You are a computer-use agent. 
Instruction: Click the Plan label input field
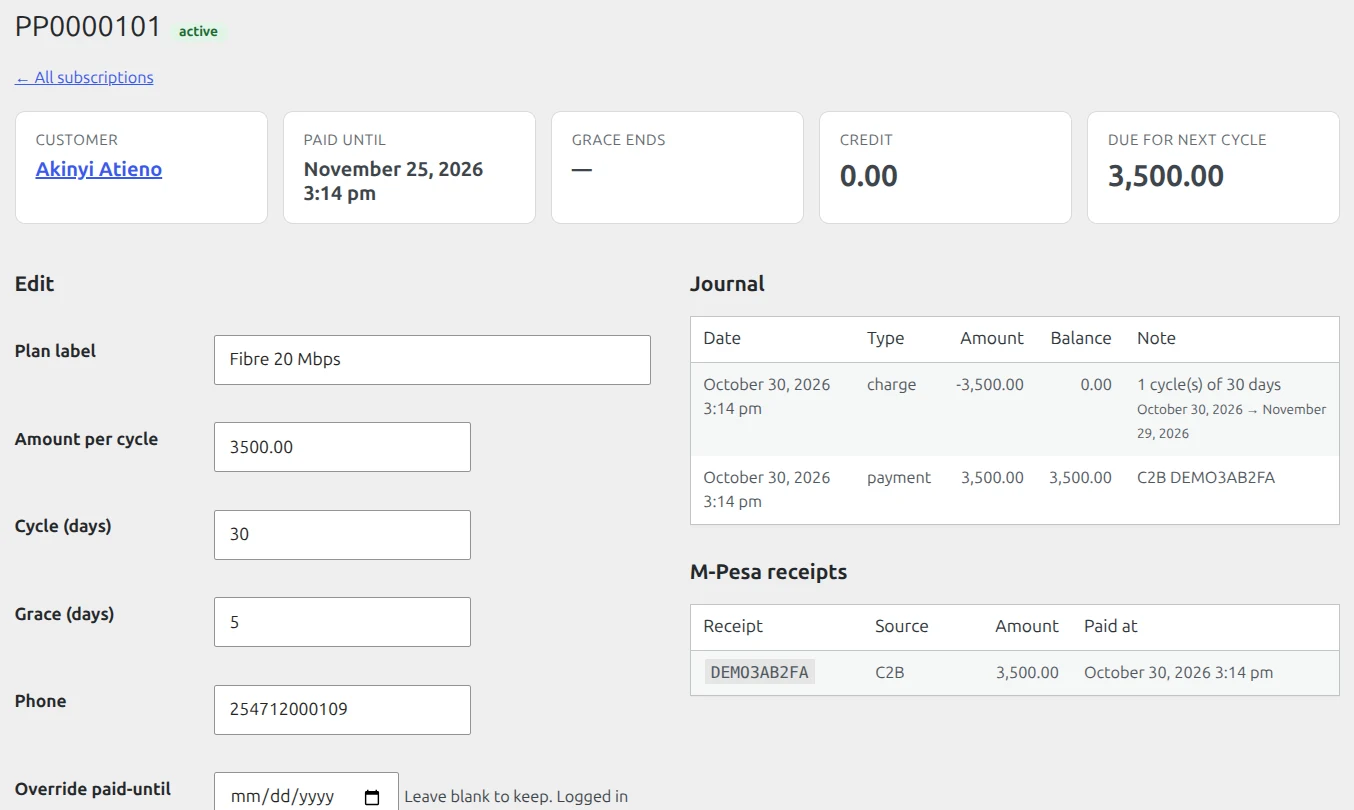pos(432,360)
